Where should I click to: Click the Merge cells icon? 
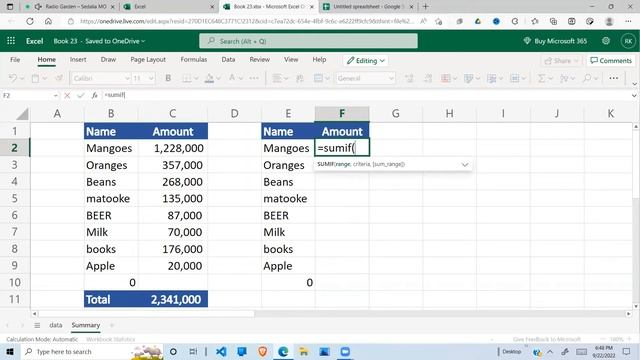point(318,78)
